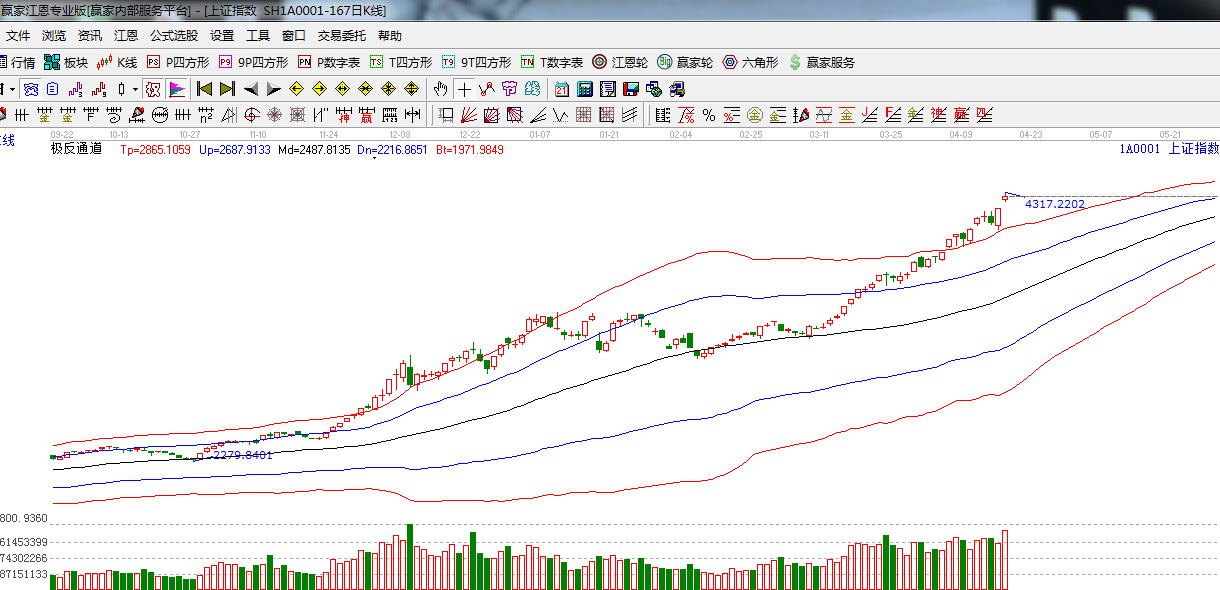The width and height of the screenshot is (1220, 590).
Task: Open dropdown arrow at toolbar's left edge
Action: (x=12, y=89)
